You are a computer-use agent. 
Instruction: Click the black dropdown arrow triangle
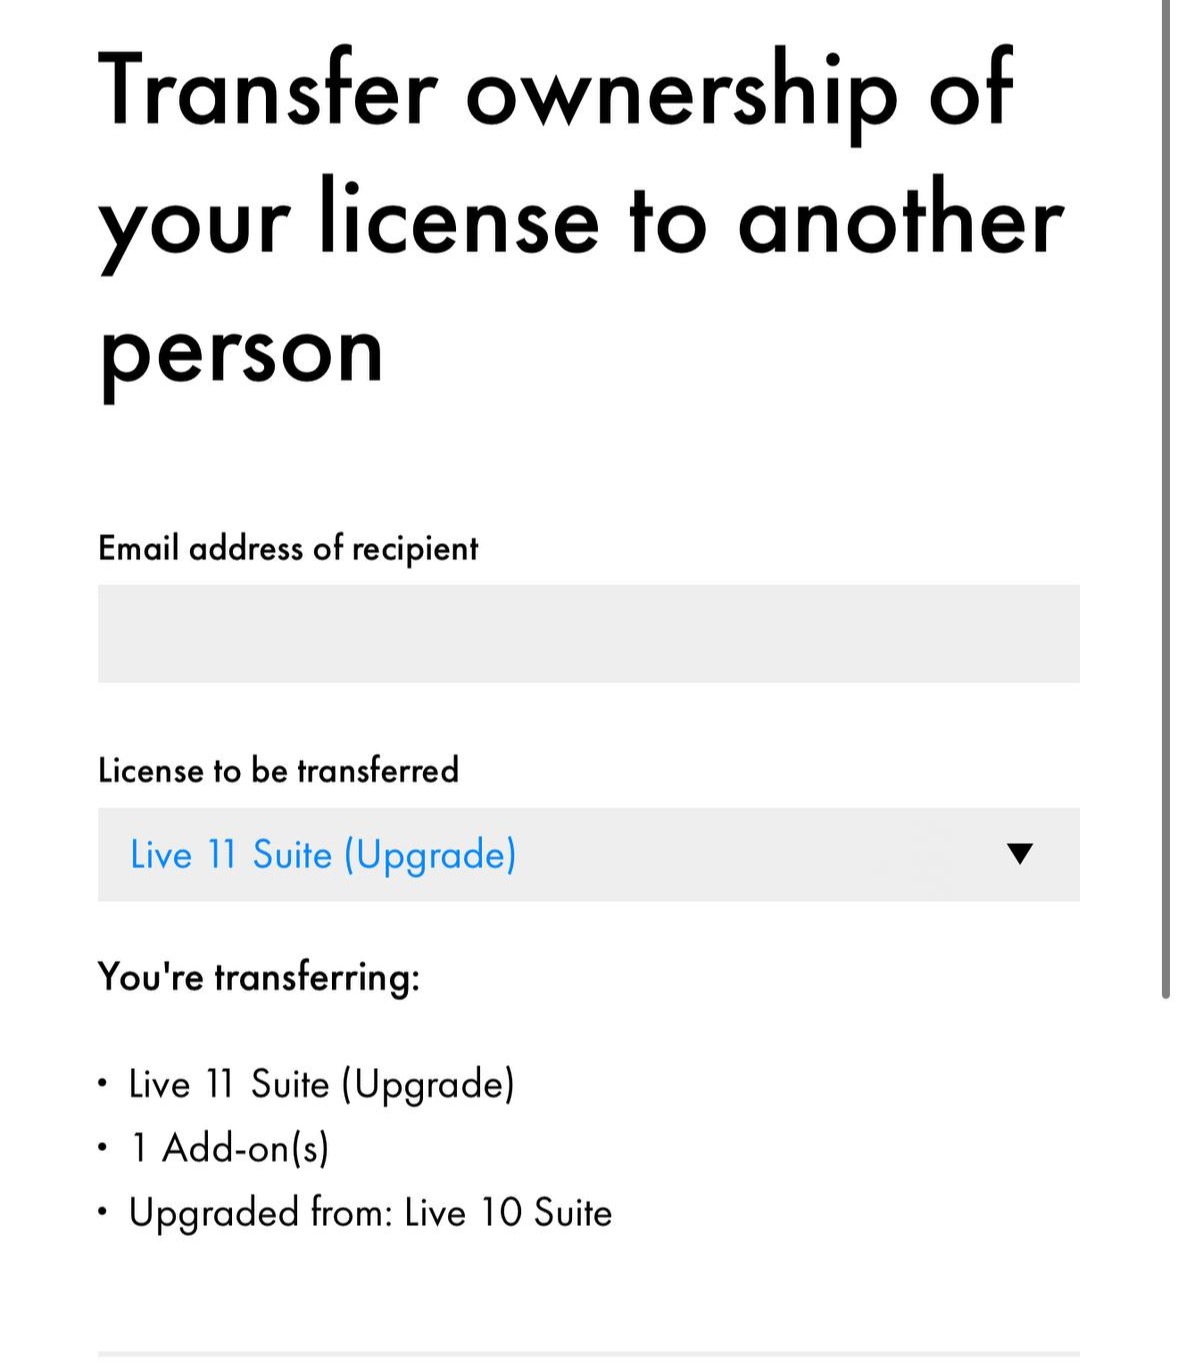tap(1019, 853)
